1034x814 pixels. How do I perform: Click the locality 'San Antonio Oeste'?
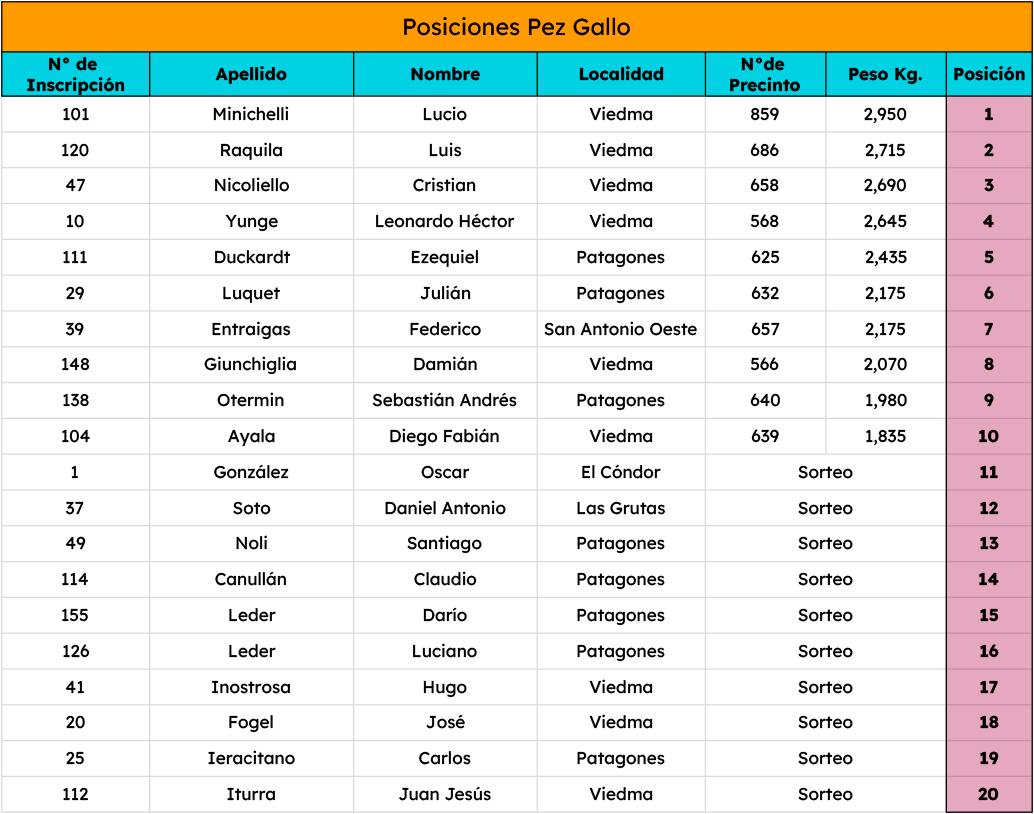621,329
